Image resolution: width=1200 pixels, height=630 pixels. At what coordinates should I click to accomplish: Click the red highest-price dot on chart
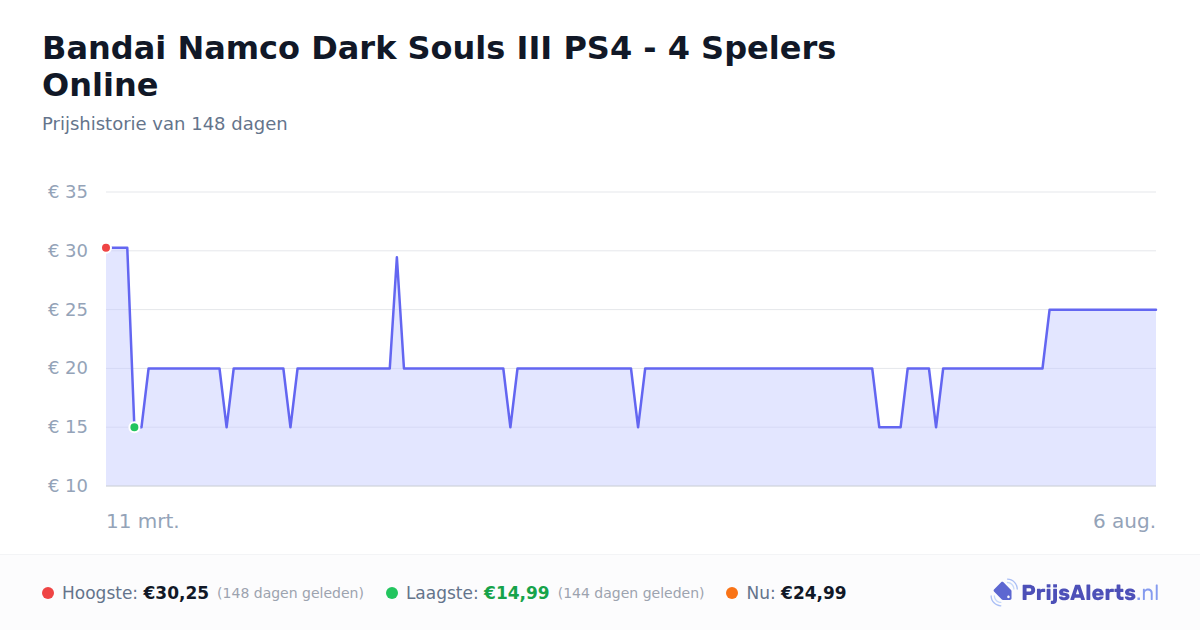pos(106,248)
